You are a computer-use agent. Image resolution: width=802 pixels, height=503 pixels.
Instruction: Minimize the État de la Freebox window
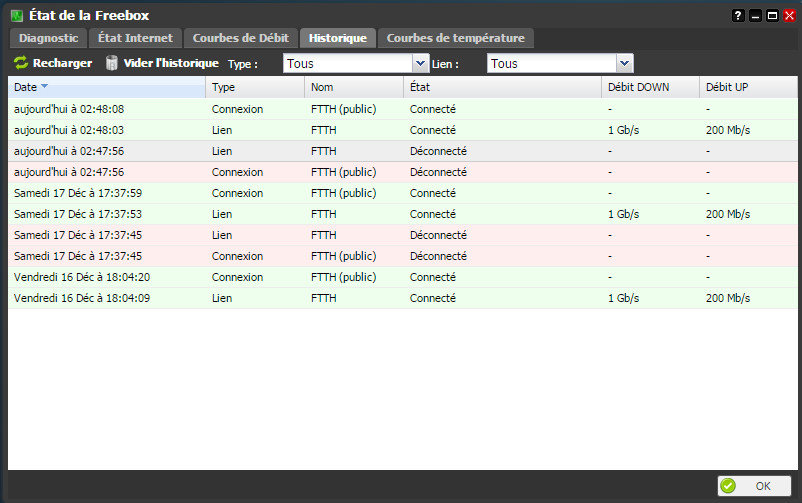tap(755, 16)
